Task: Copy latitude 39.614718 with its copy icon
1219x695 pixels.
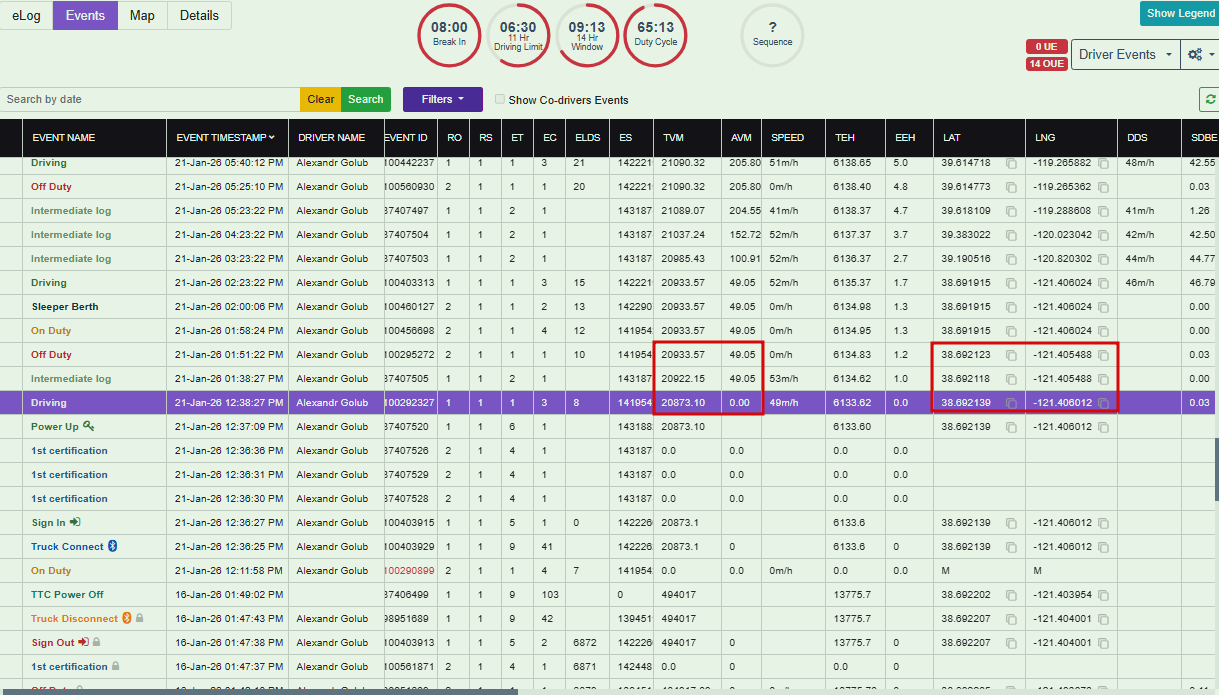Action: 1012,163
